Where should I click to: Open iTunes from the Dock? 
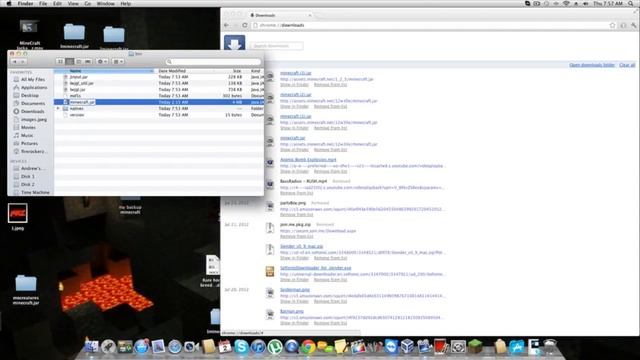258,347
